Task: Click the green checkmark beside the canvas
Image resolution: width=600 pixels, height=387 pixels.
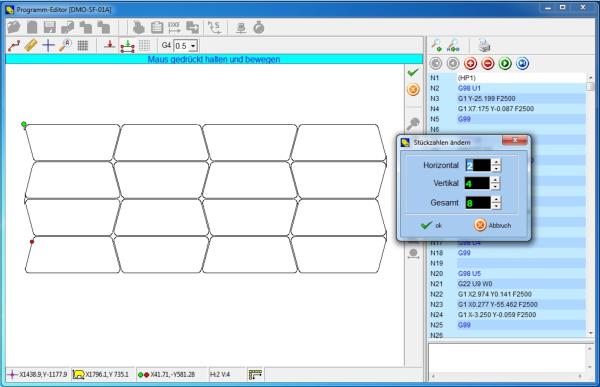Action: (x=413, y=72)
